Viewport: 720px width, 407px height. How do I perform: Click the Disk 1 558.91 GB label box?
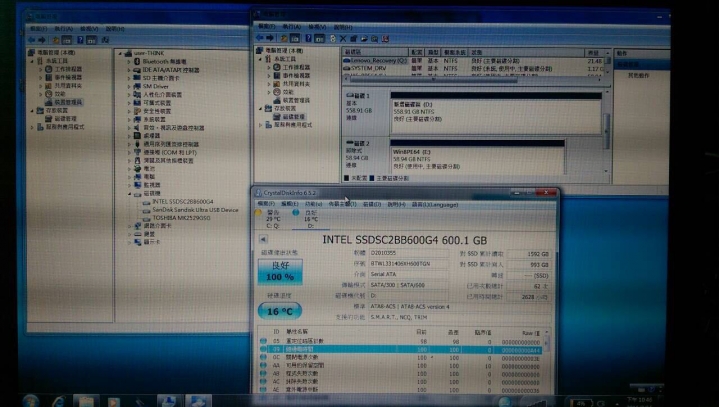(x=366, y=113)
